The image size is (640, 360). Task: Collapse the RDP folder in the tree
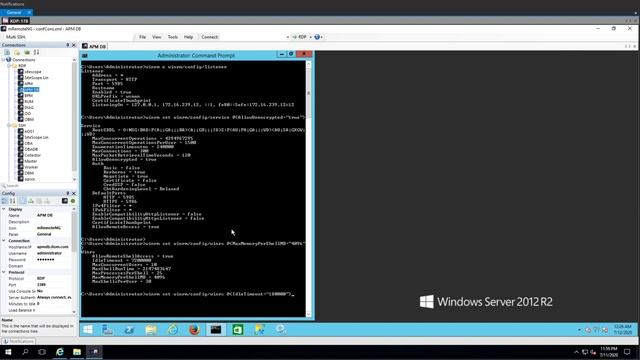click(x=9, y=65)
